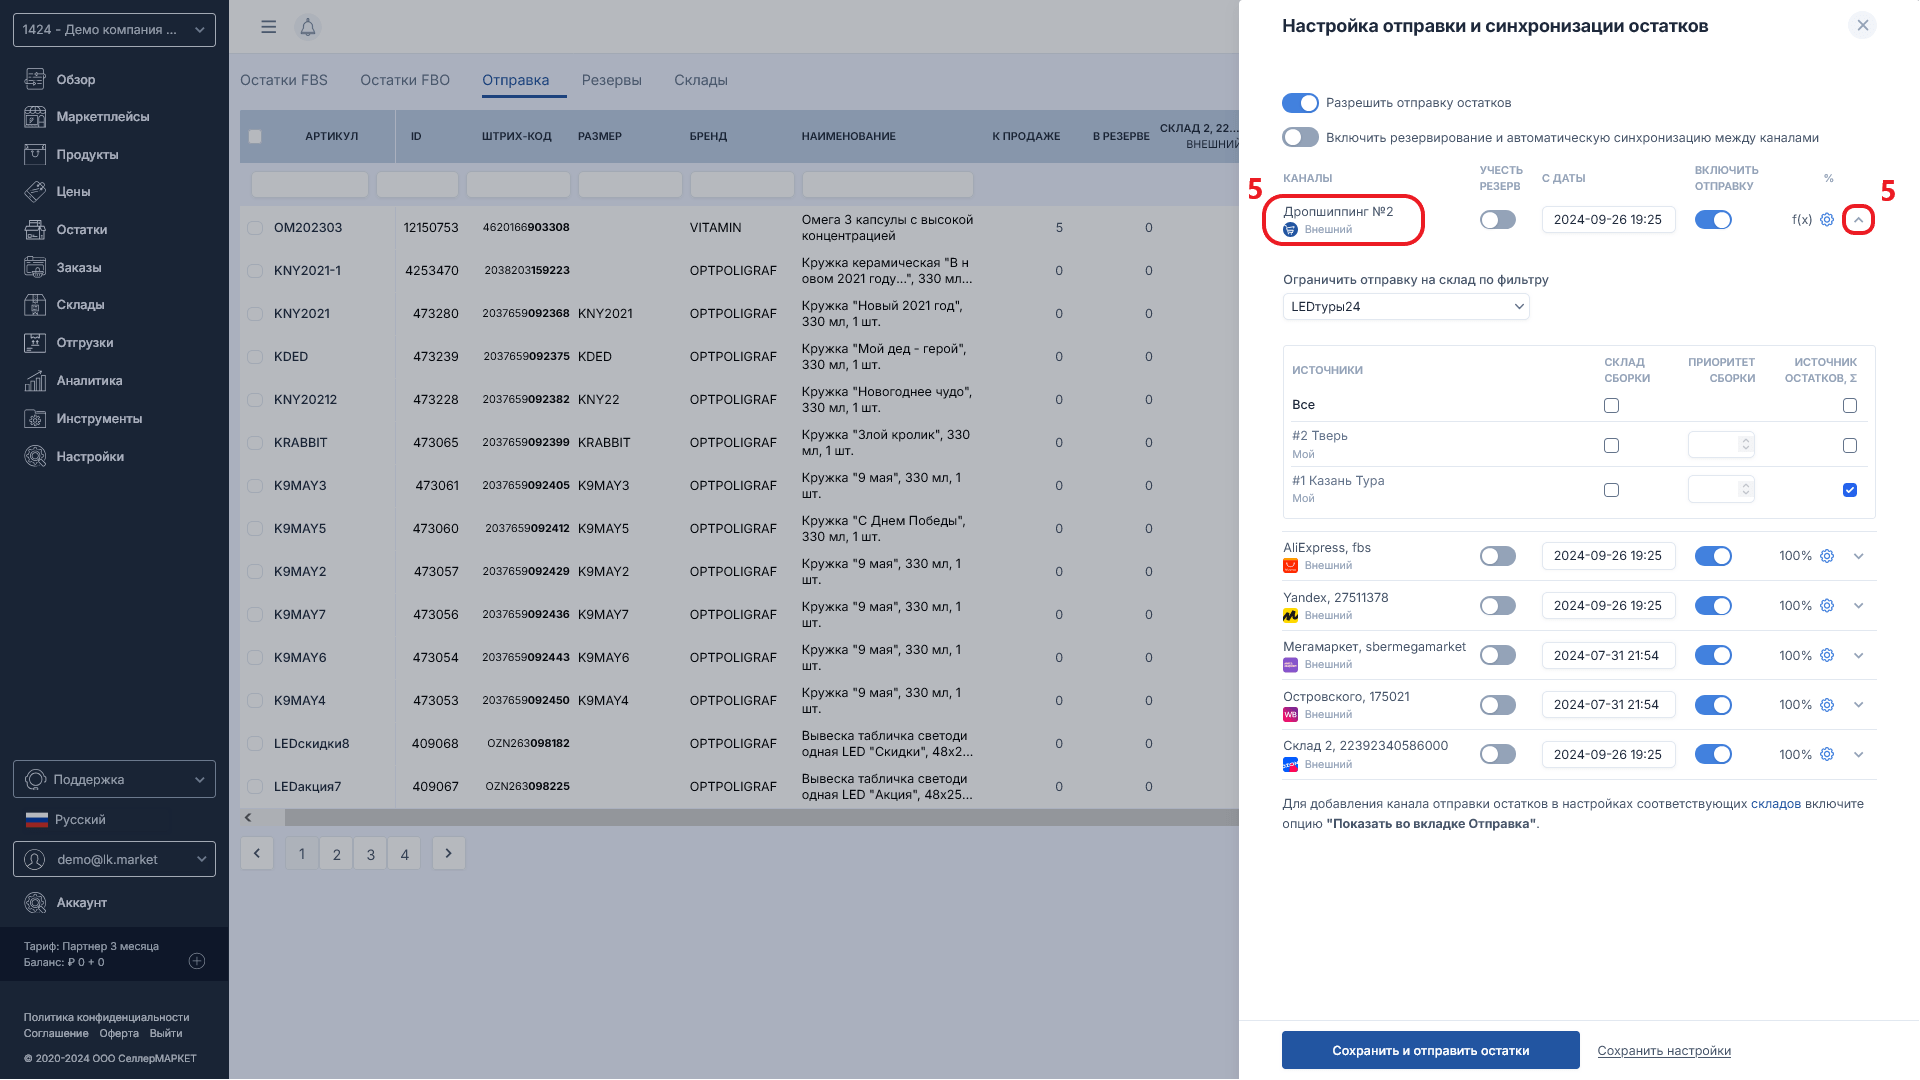This screenshot has height=1080, width=1920.
Task: Open the Склады sidebar icon
Action: pos(35,305)
